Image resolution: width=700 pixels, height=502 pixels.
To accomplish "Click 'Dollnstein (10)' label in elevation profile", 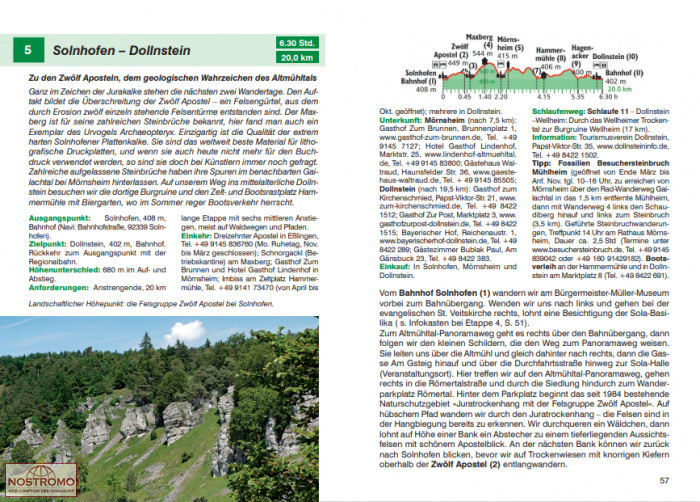I will (615, 57).
